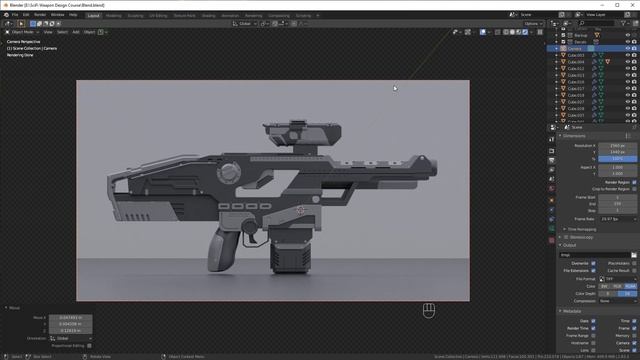This screenshot has width=640, height=360.
Task: Click the Camera object in outliner
Action: (575, 49)
